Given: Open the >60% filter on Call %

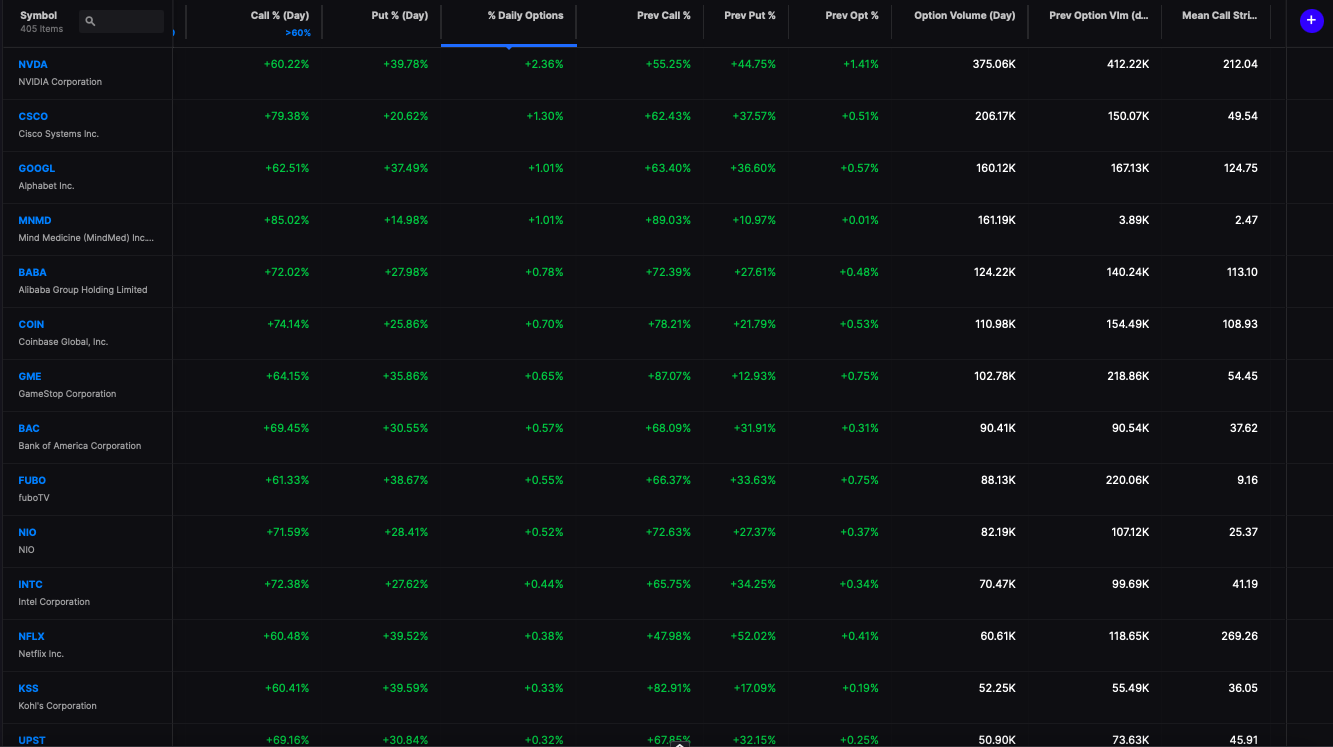Looking at the screenshot, I should 297,33.
